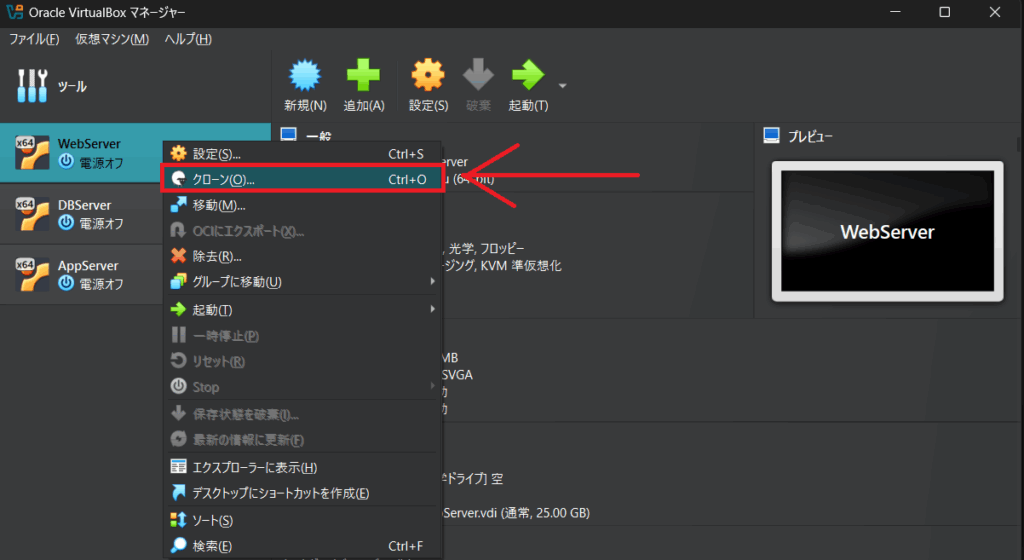Open Settings (設定) gear in toolbar
This screenshot has height=560, width=1024.
tap(428, 75)
